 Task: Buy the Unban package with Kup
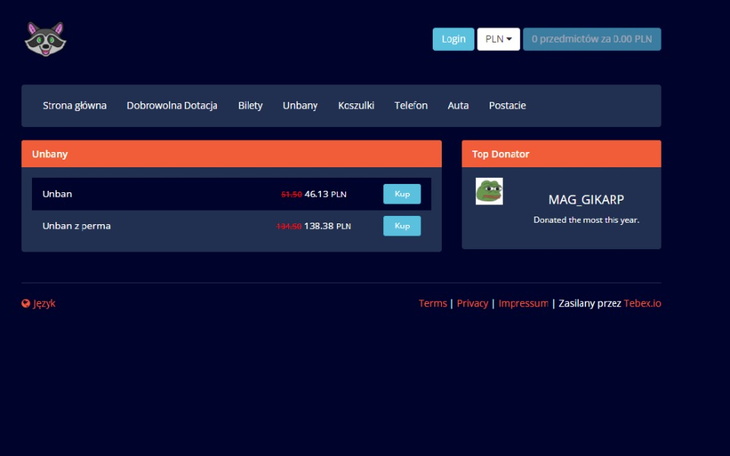[x=401, y=194]
